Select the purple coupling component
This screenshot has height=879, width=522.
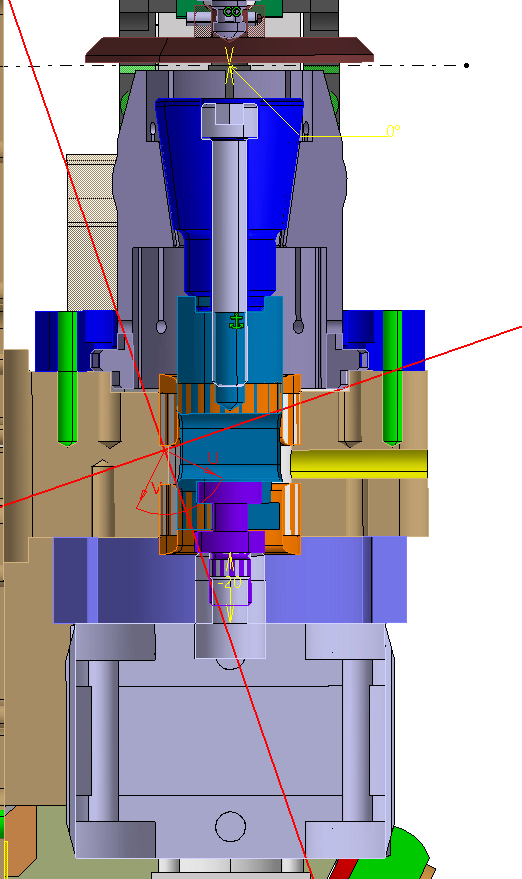[x=230, y=516]
